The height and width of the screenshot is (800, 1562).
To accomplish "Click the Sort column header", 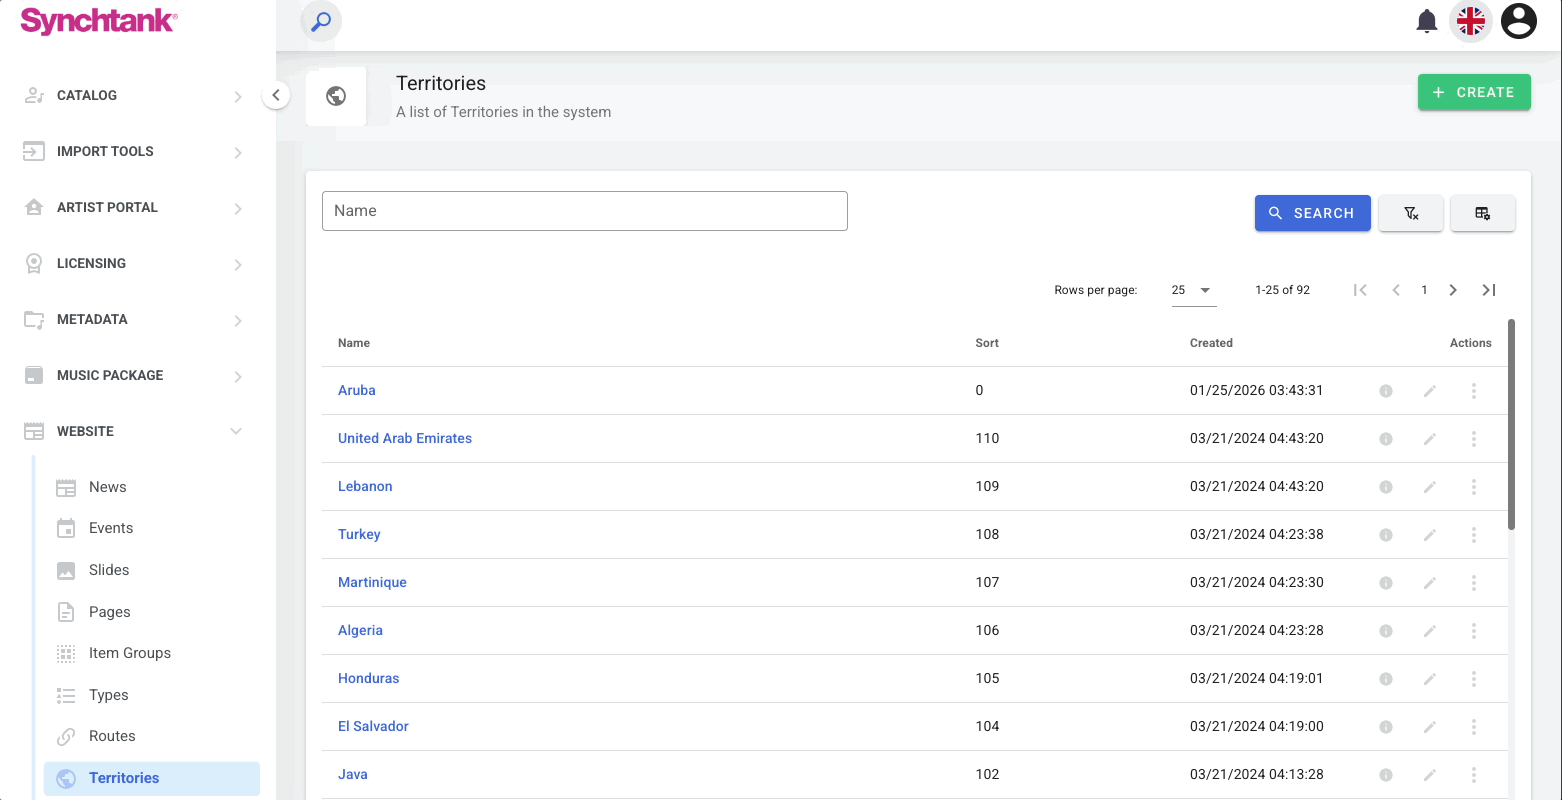I will [x=987, y=343].
